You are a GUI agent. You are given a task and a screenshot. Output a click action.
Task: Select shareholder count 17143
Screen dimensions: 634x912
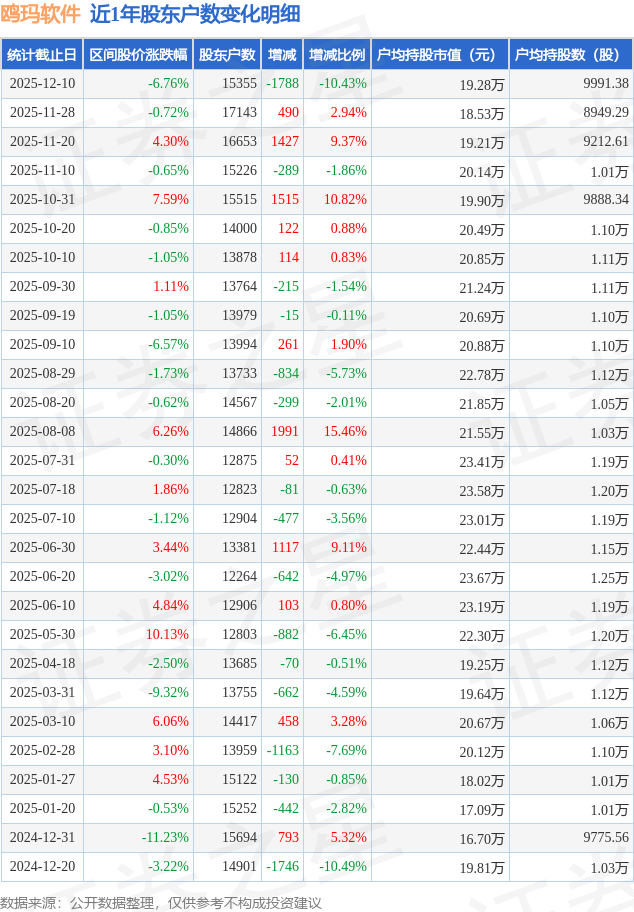coord(239,113)
